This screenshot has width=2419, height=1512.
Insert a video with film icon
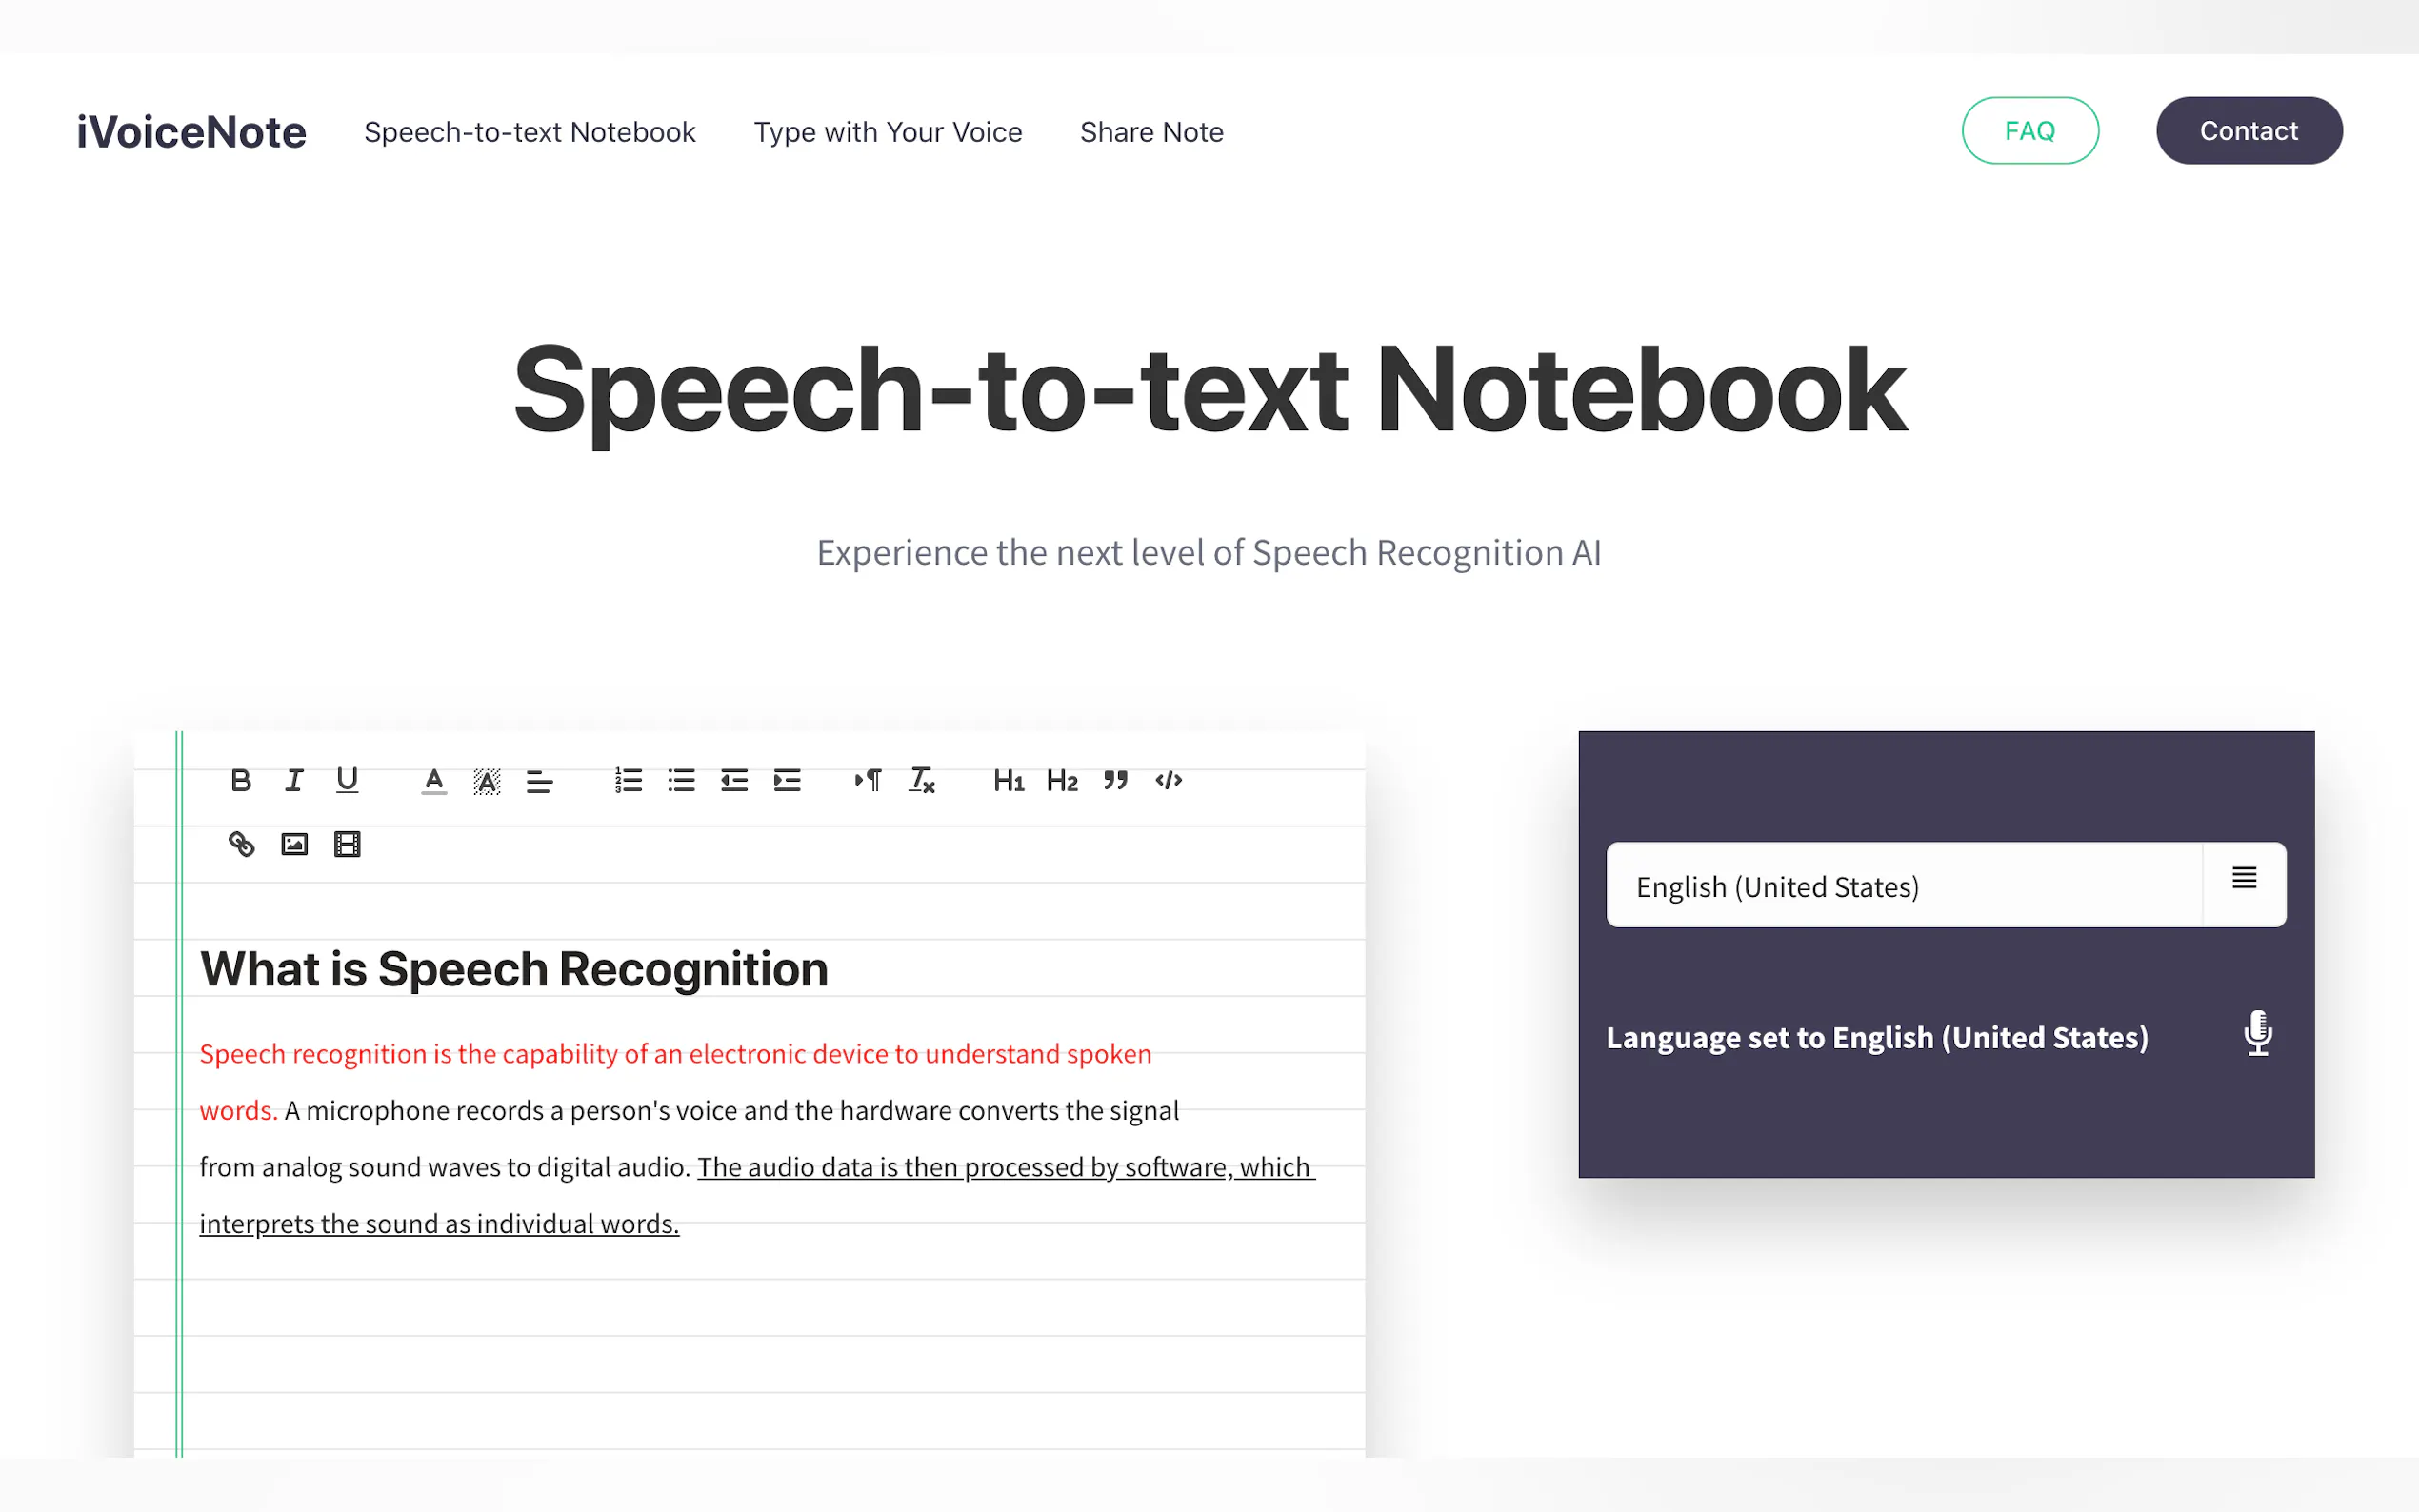point(347,844)
